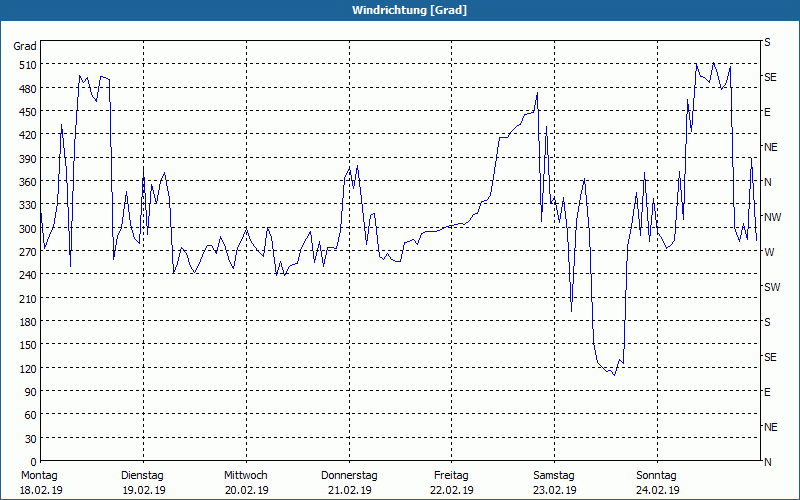800x500 pixels.
Task: Select the 300 value on left axis
Action: tap(29, 229)
